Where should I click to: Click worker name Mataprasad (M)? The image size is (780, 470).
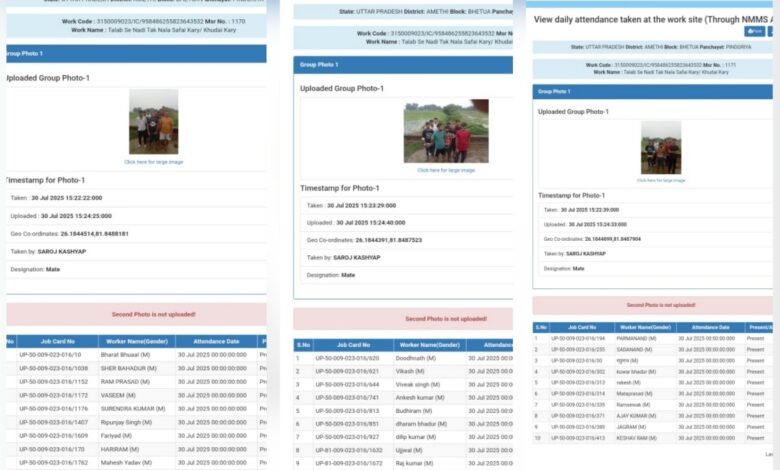click(x=634, y=394)
